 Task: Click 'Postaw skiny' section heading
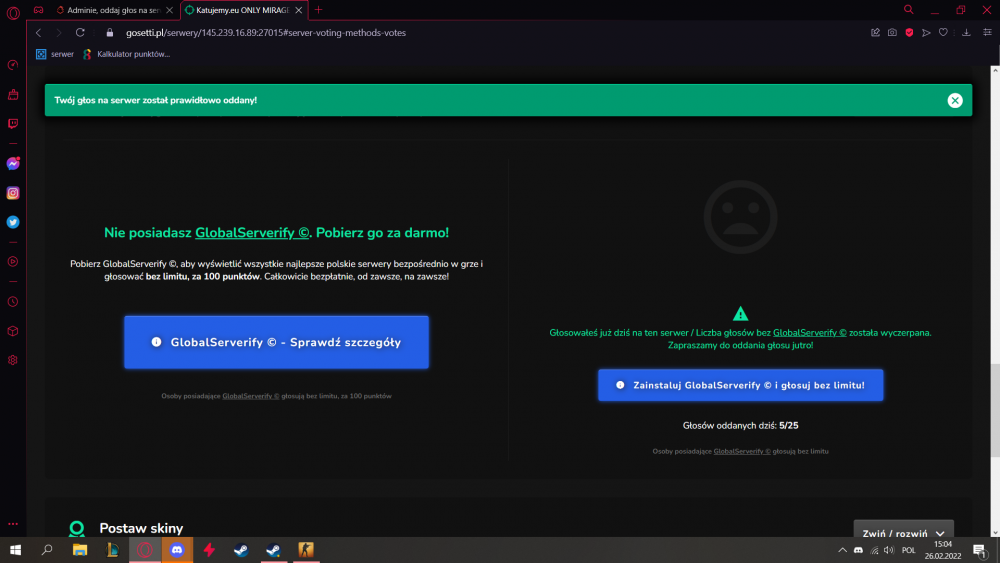[141, 529]
